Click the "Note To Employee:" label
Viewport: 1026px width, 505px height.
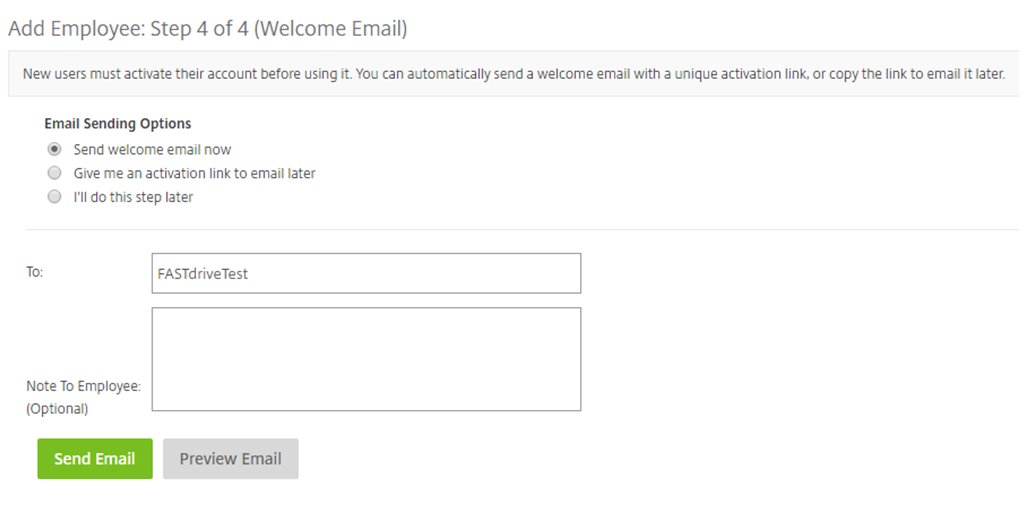point(84,386)
